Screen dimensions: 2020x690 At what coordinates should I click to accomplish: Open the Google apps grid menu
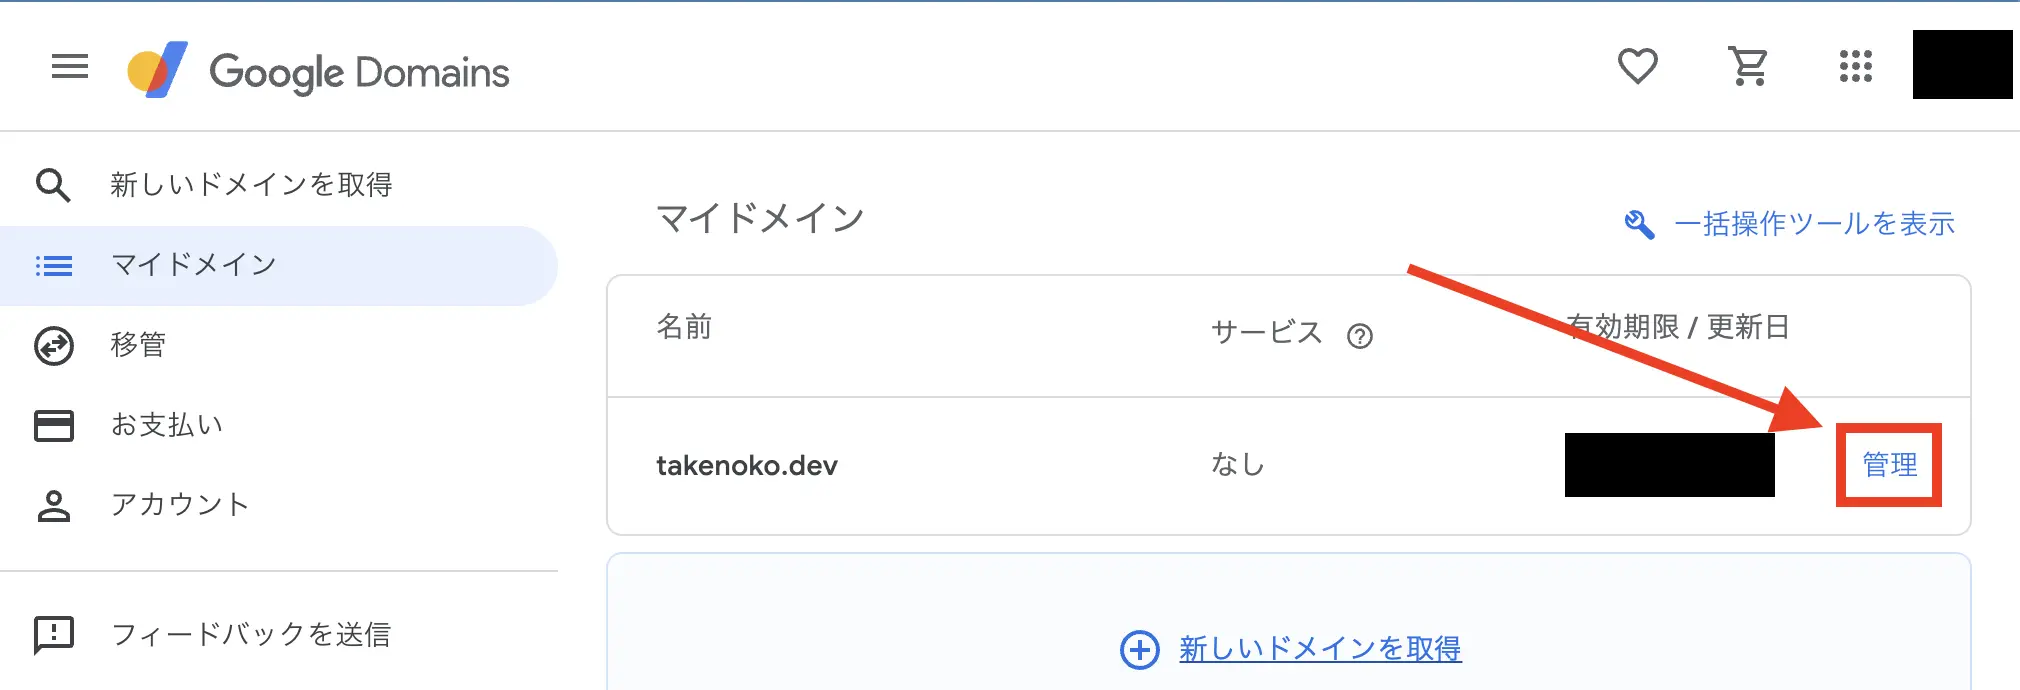(1855, 66)
